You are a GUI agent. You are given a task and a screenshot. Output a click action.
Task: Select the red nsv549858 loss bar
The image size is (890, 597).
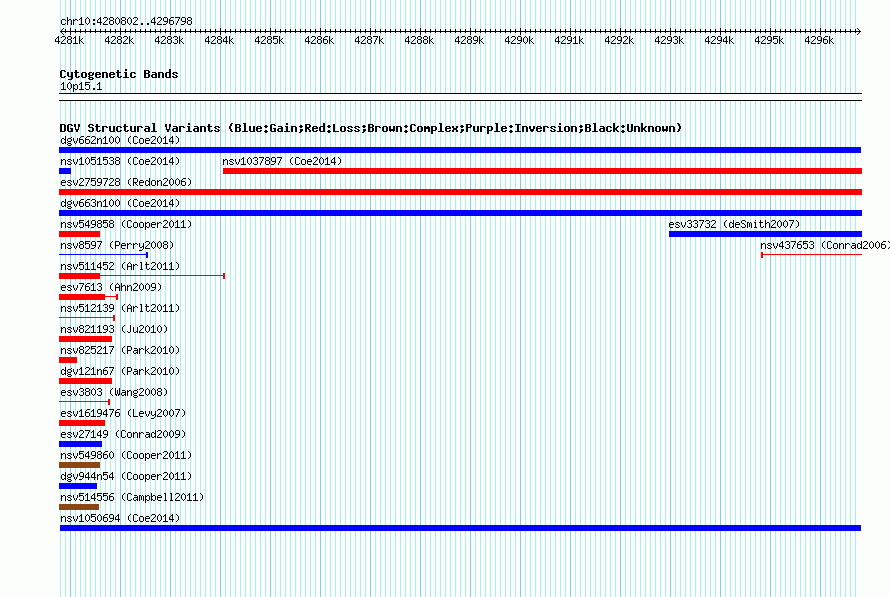(79, 234)
